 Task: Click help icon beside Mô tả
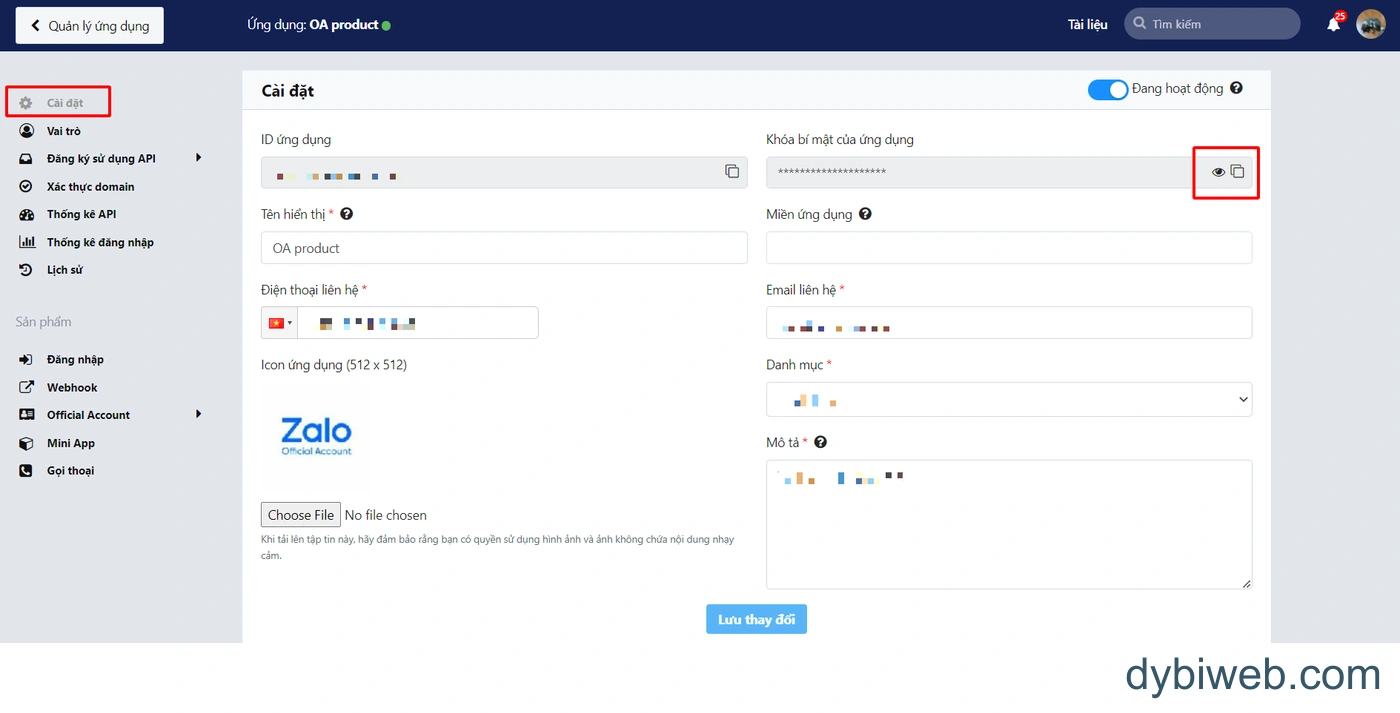tap(820, 442)
